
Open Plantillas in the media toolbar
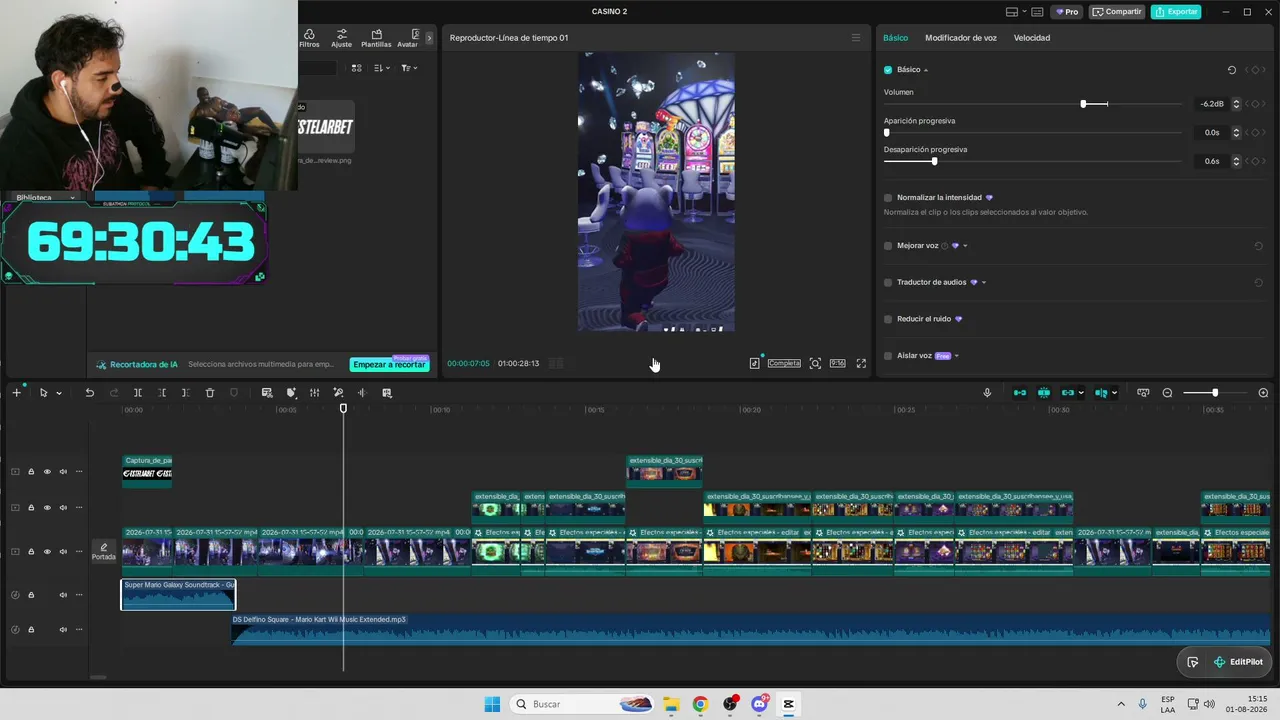(376, 38)
